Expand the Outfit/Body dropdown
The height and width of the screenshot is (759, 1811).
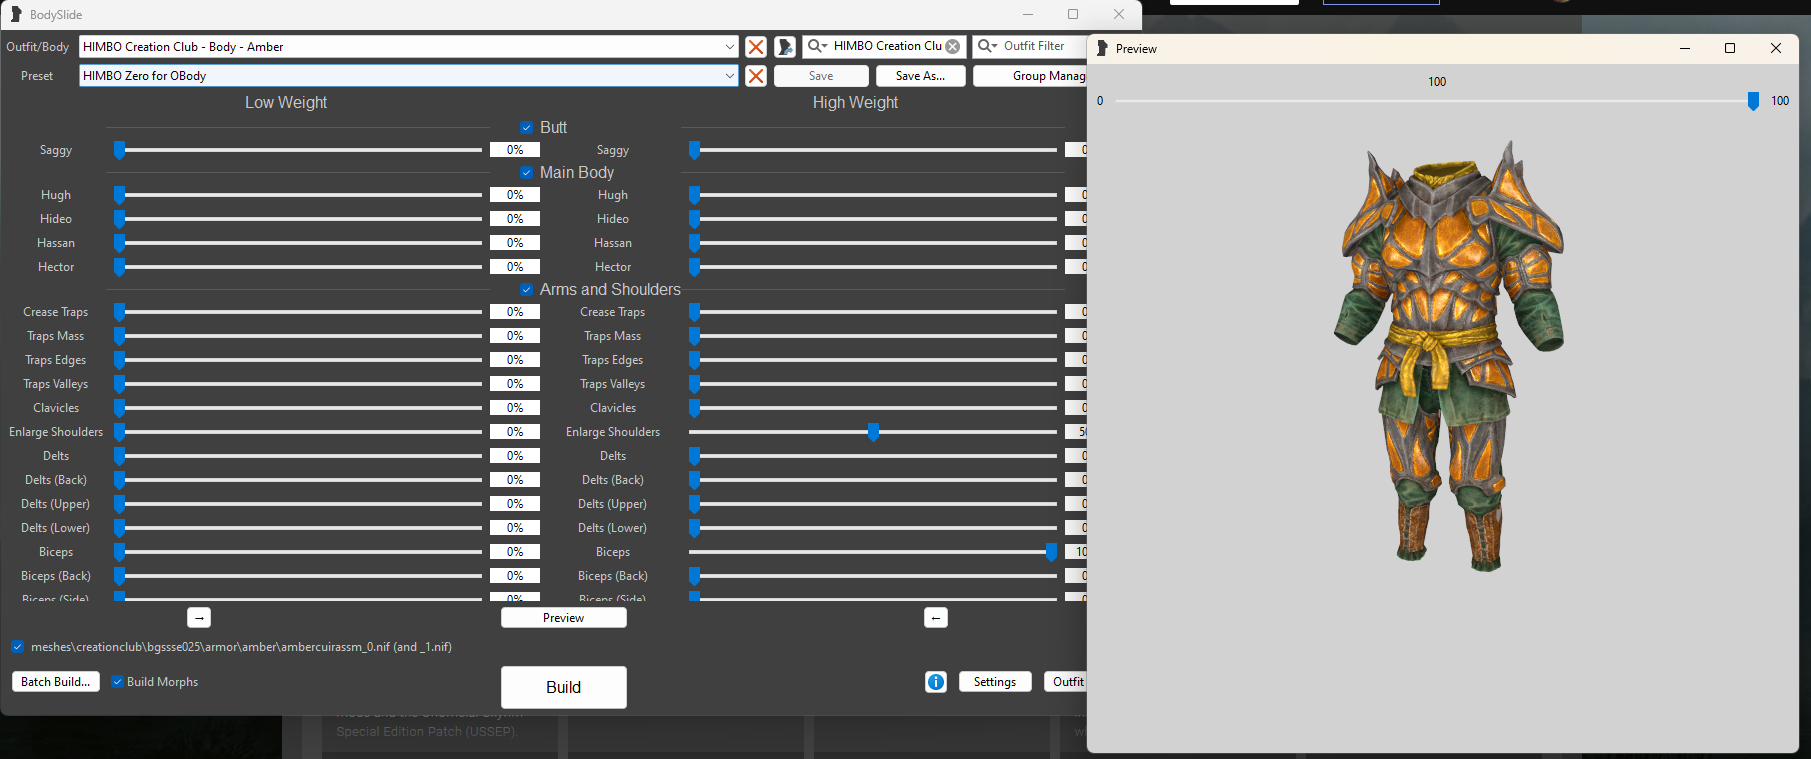pos(729,47)
